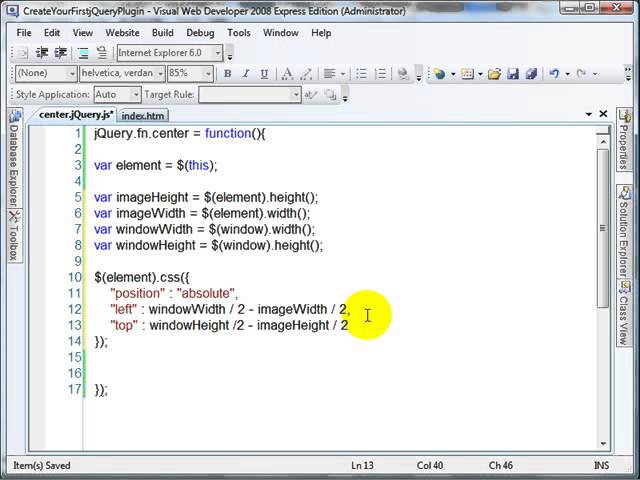Viewport: 640px width, 480px height.
Task: Close the active document with X button
Action: coord(603,114)
